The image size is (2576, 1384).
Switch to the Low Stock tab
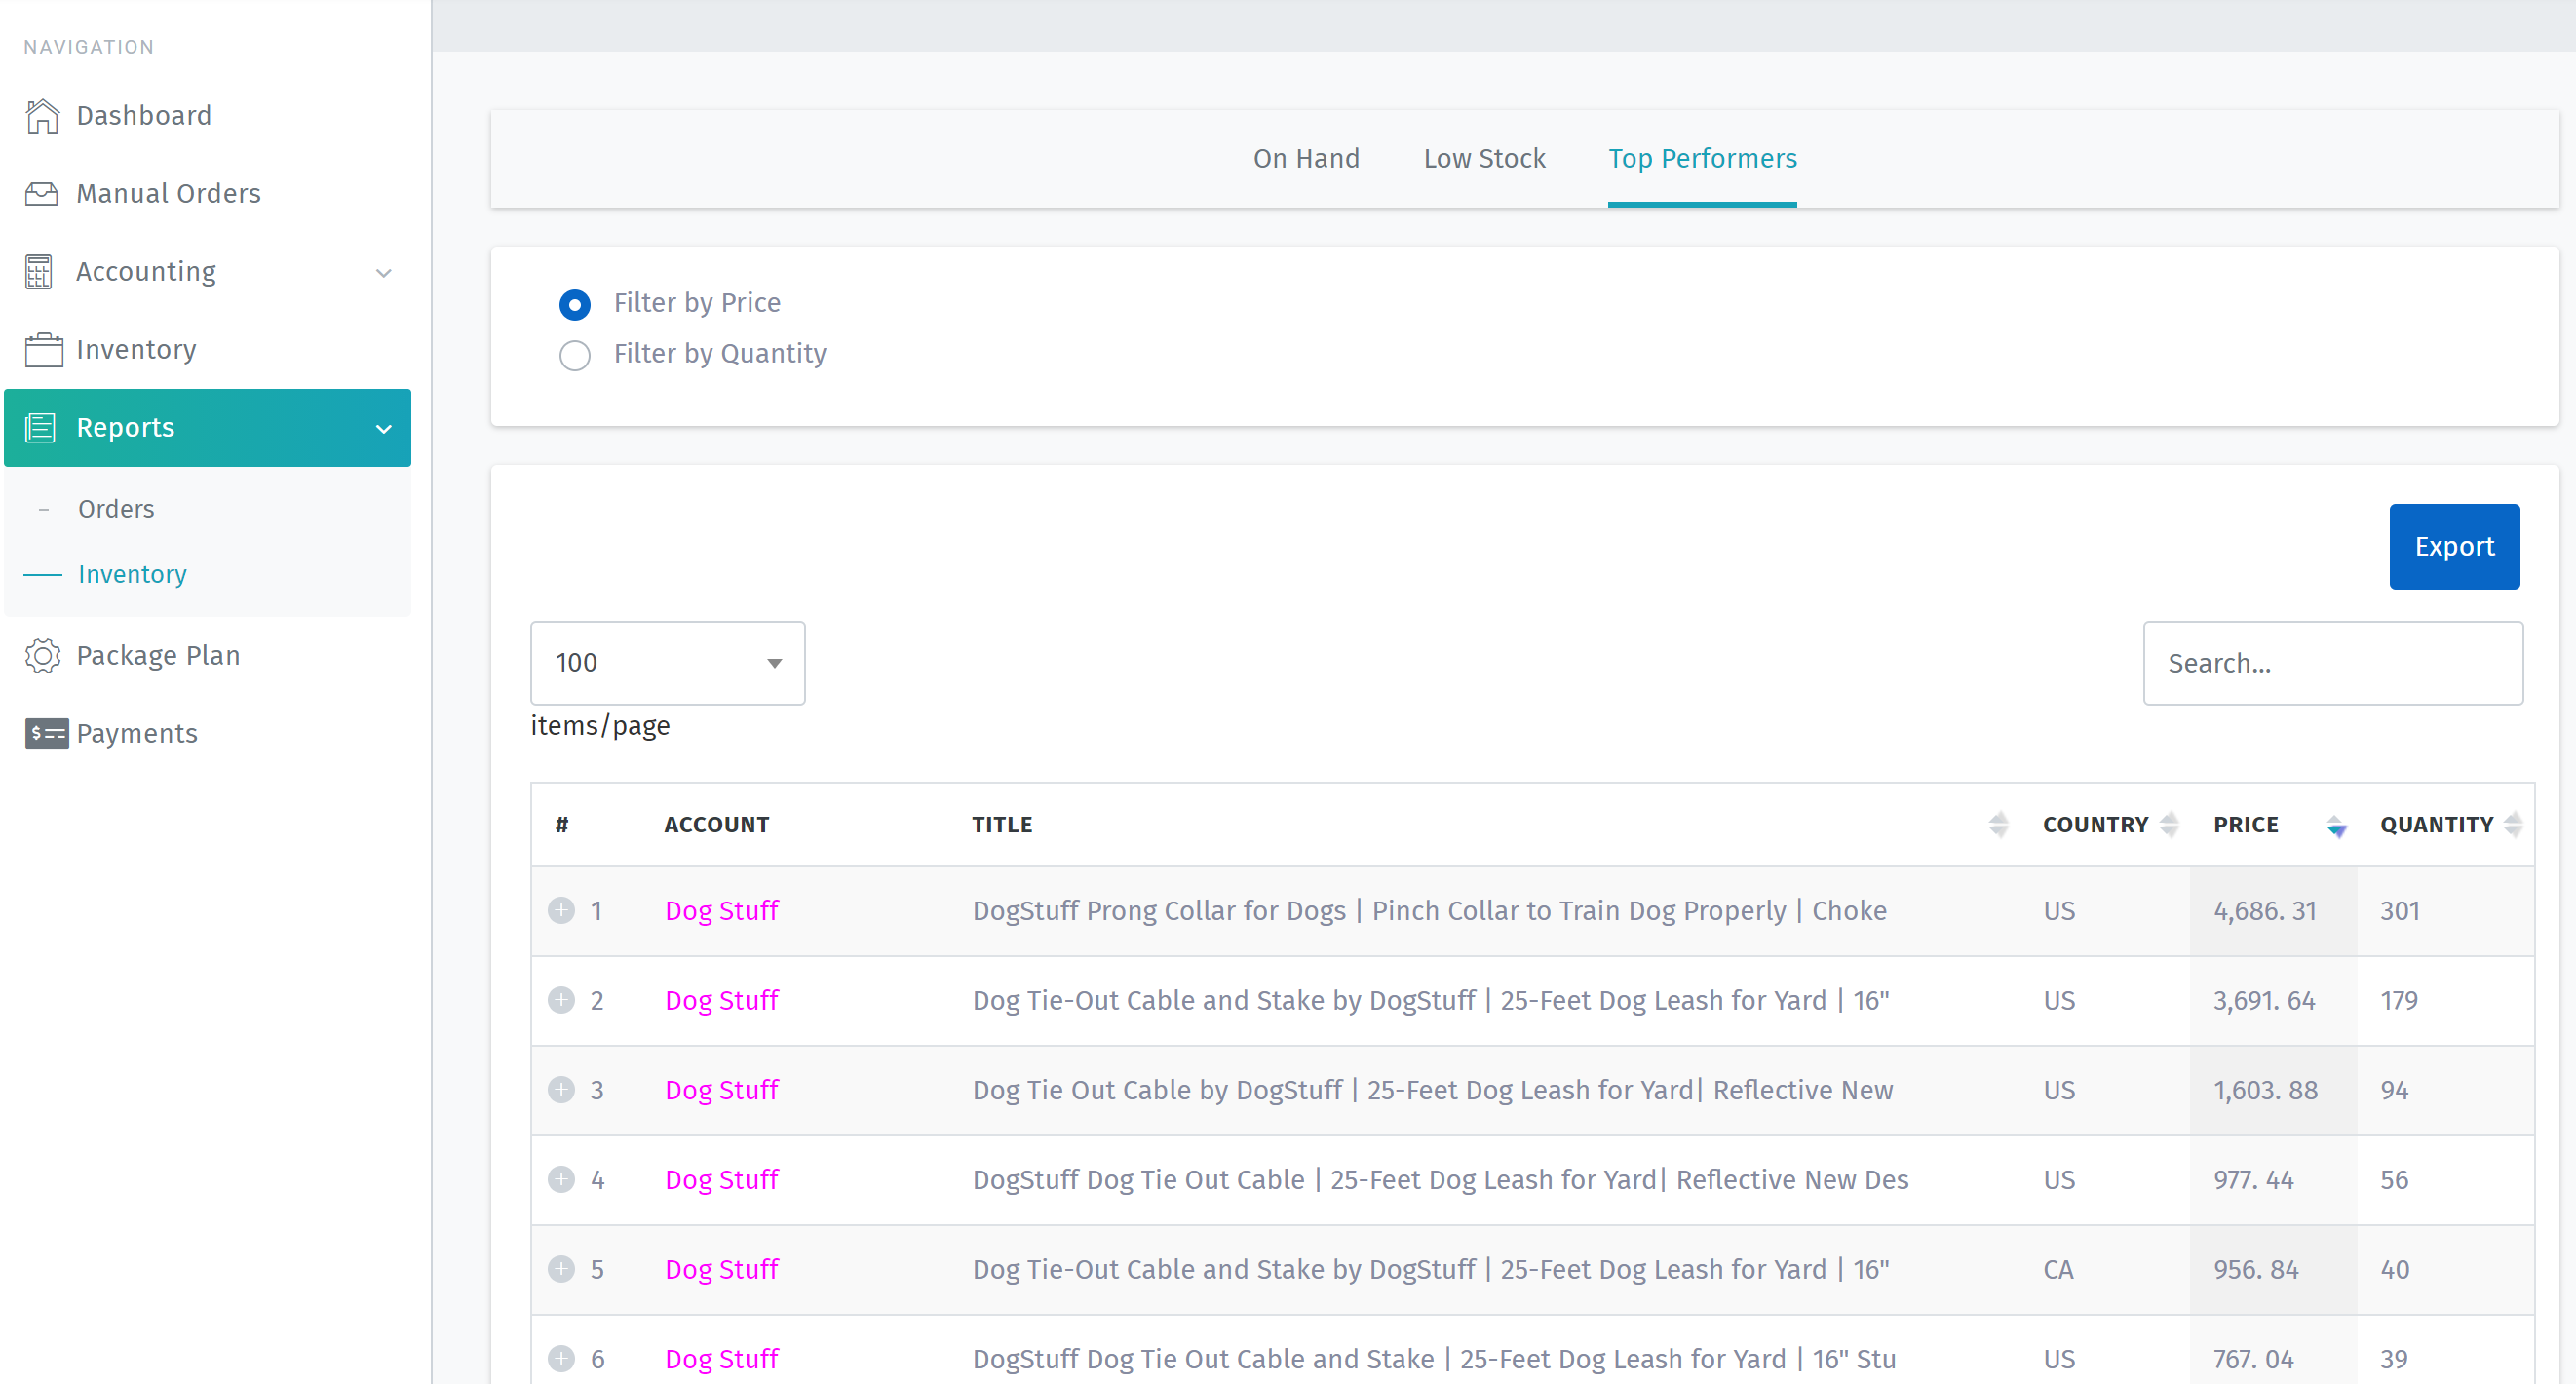(x=1484, y=159)
